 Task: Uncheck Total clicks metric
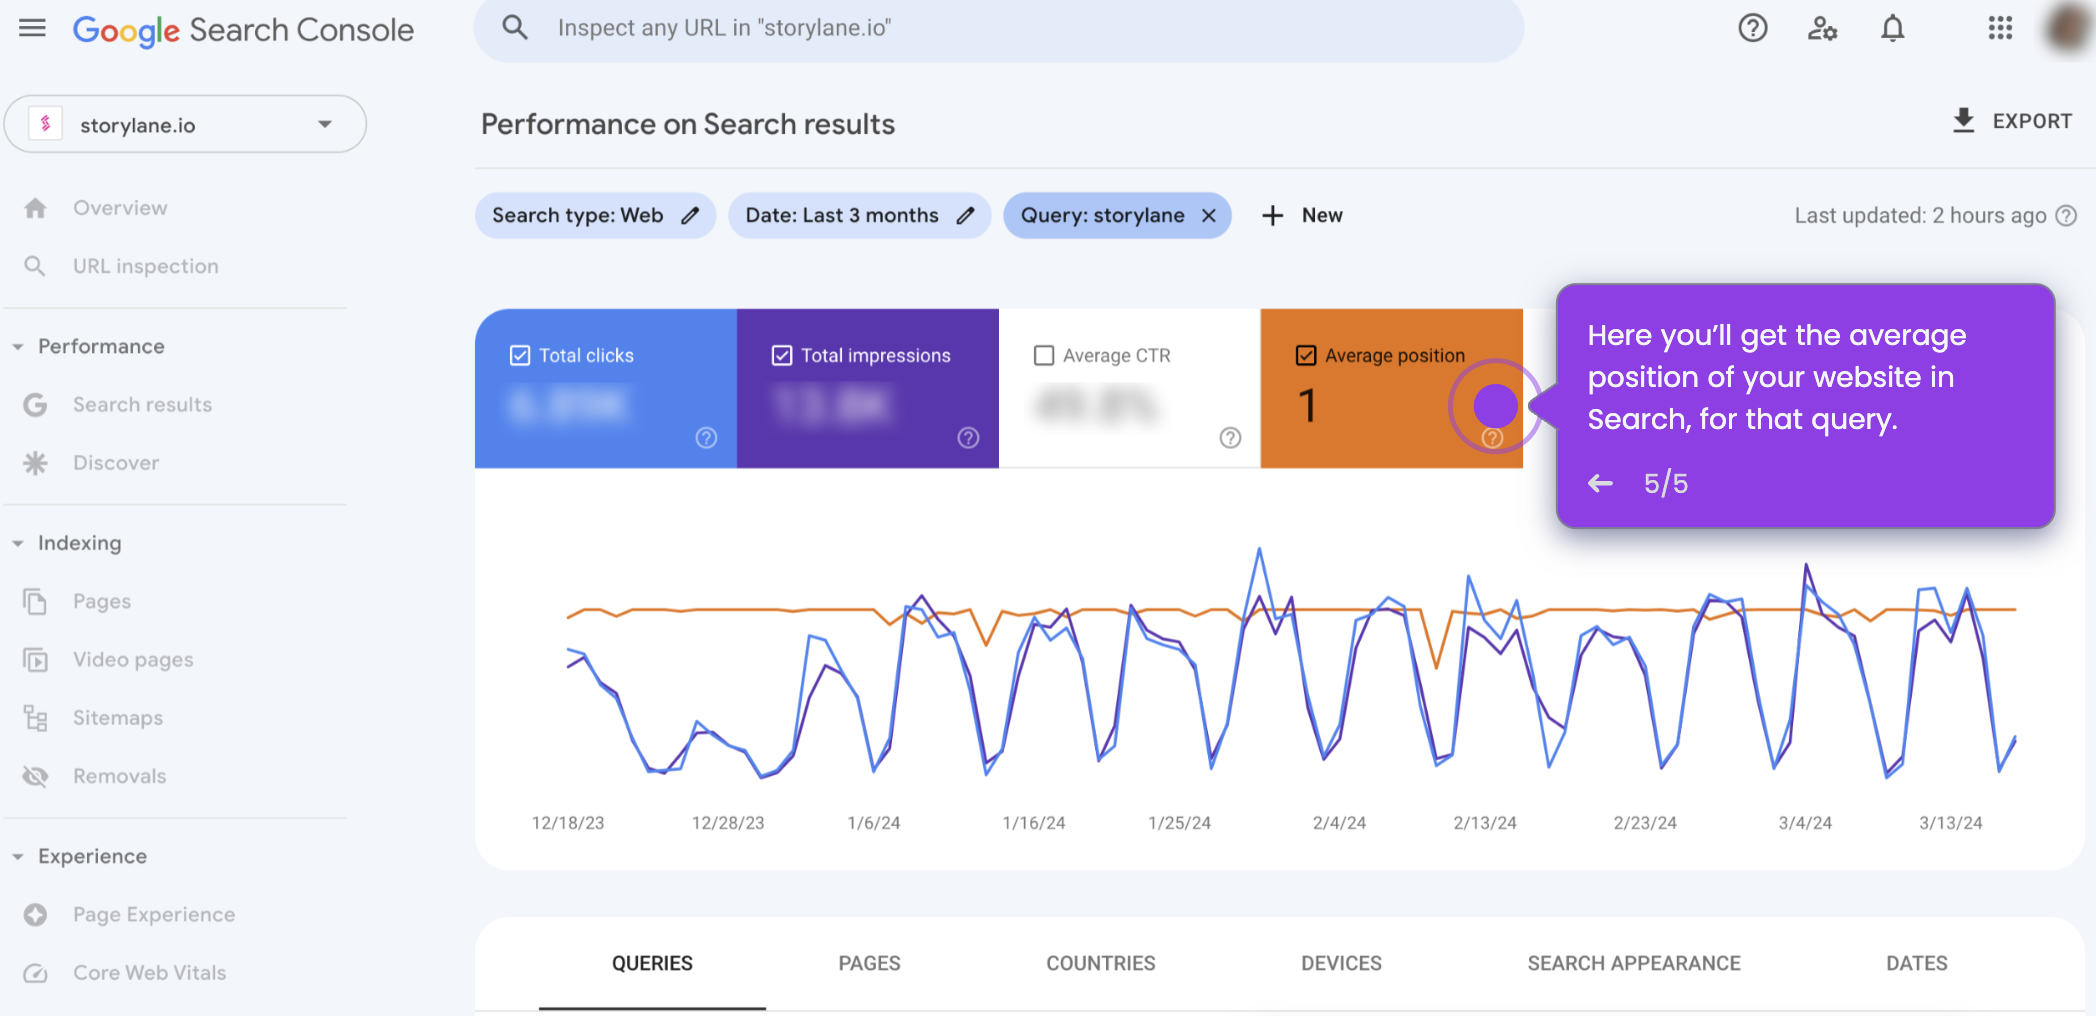[519, 354]
